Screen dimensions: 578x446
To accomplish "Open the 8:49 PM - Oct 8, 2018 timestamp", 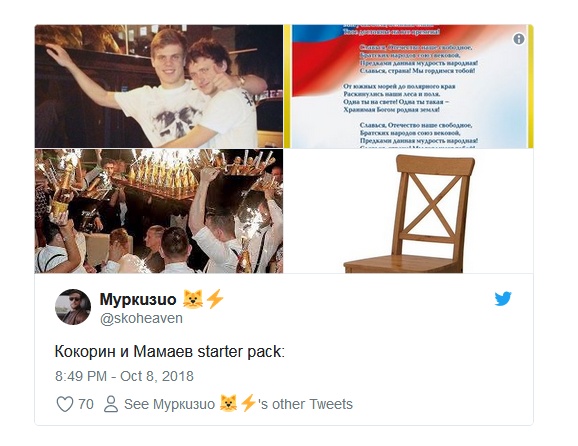I will 124,376.
